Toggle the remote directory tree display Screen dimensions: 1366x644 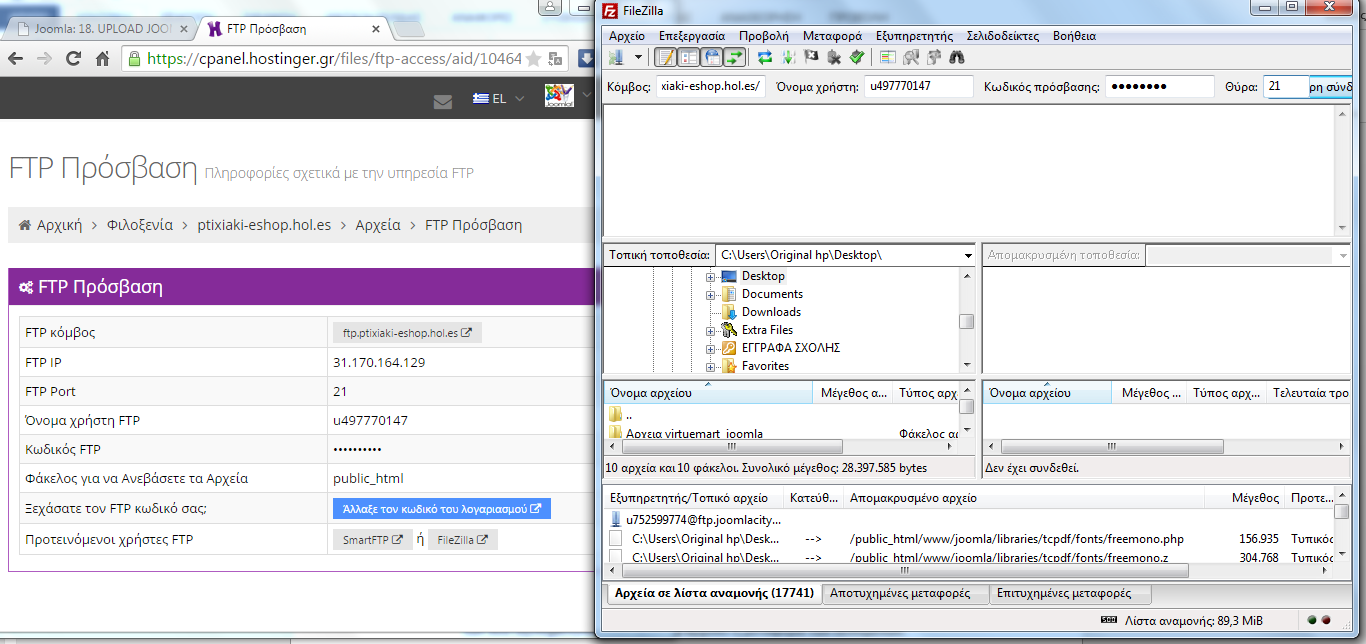pos(712,58)
